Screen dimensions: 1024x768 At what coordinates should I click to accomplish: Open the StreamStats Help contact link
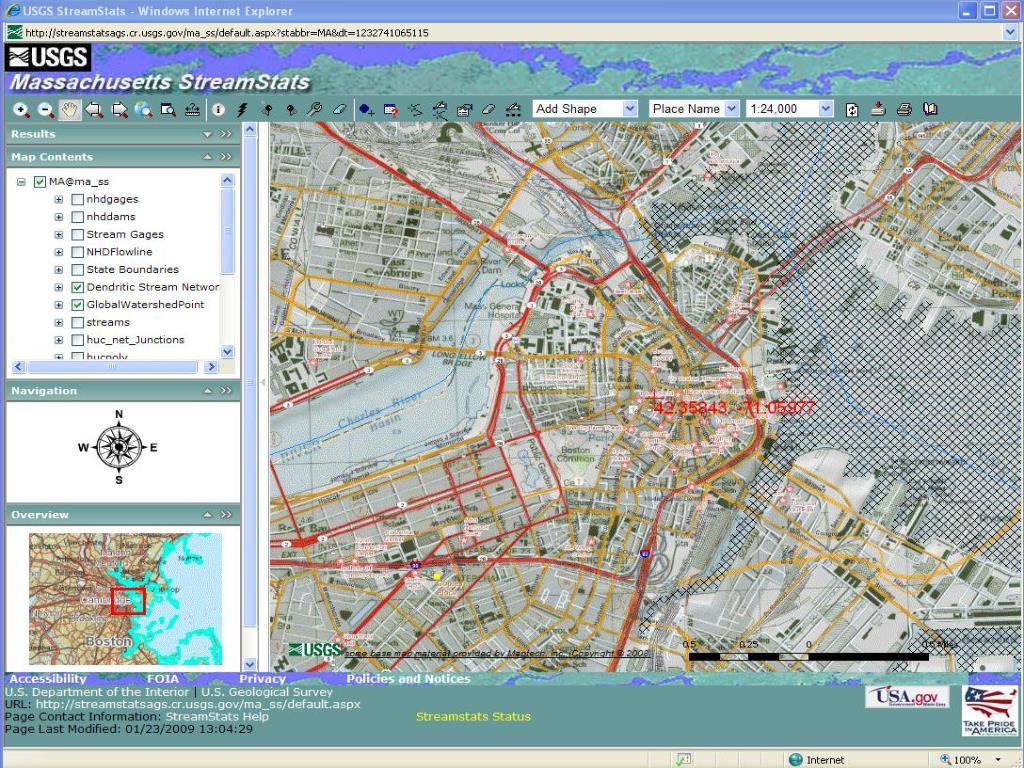tap(217, 716)
